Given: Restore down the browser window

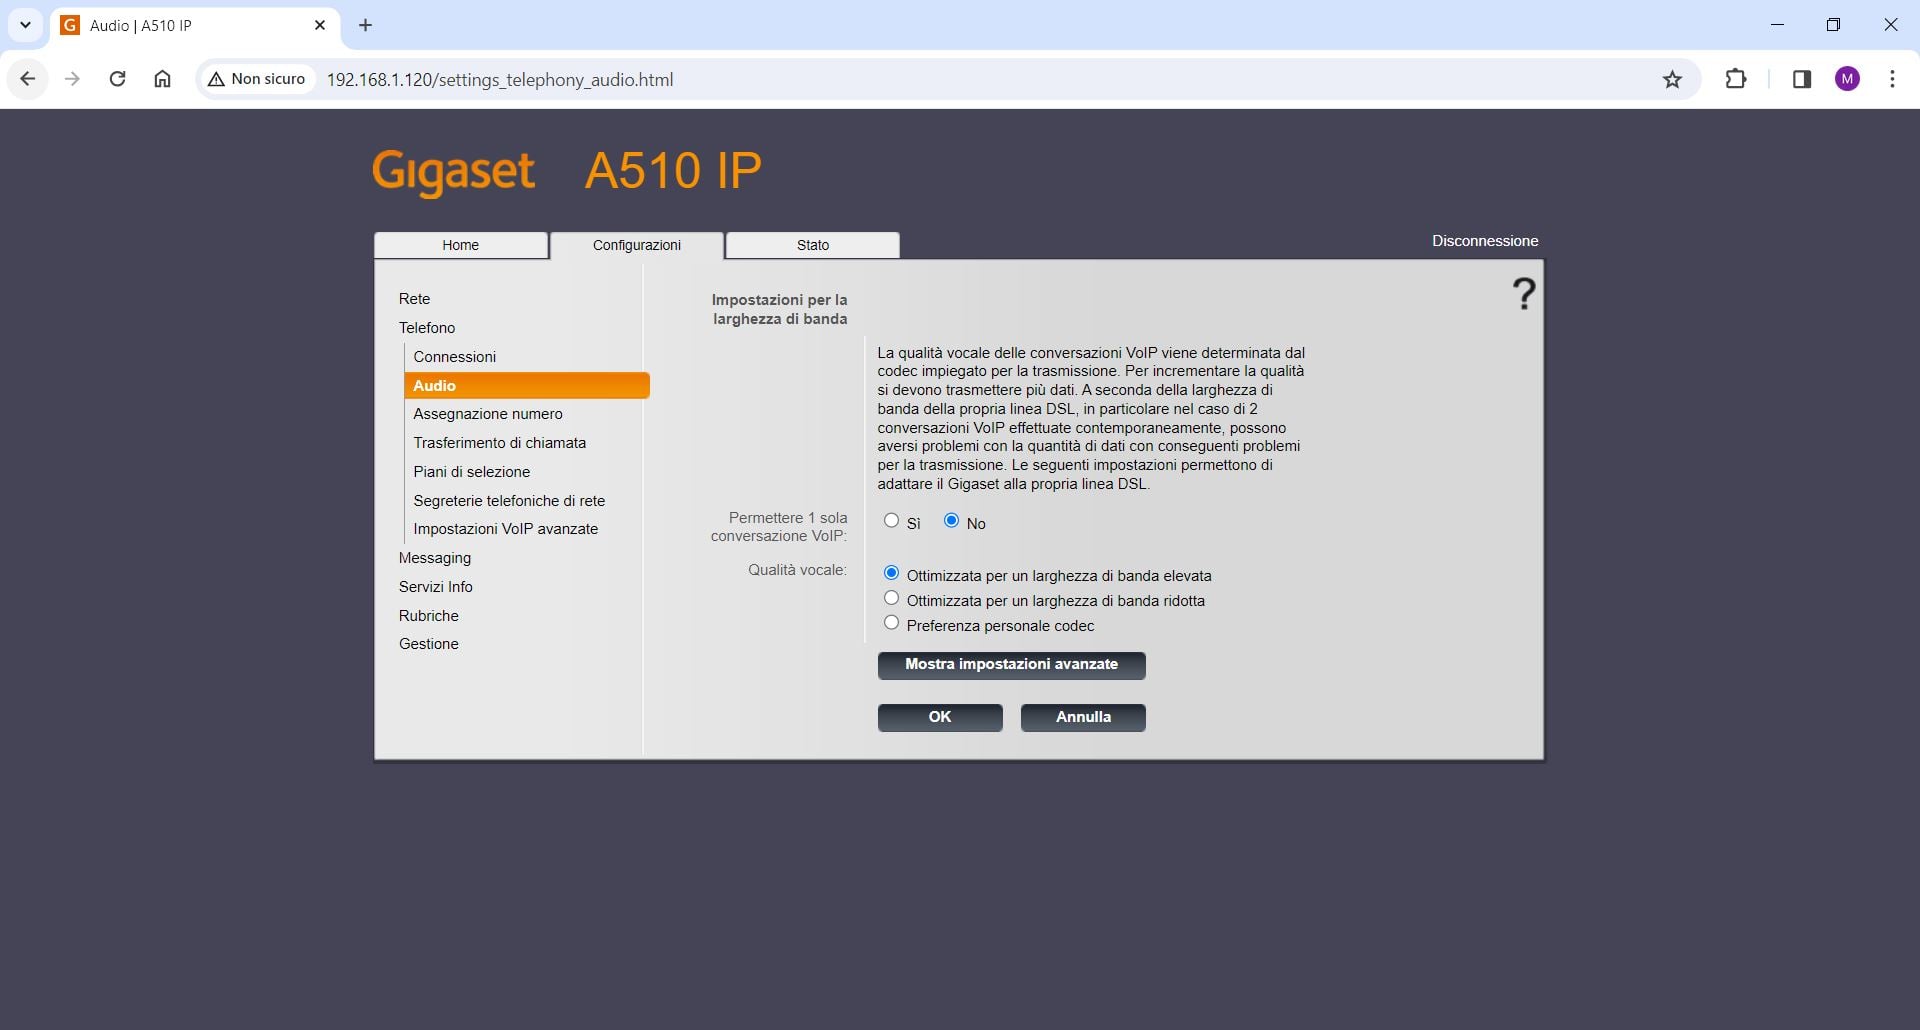Looking at the screenshot, I should (x=1833, y=25).
